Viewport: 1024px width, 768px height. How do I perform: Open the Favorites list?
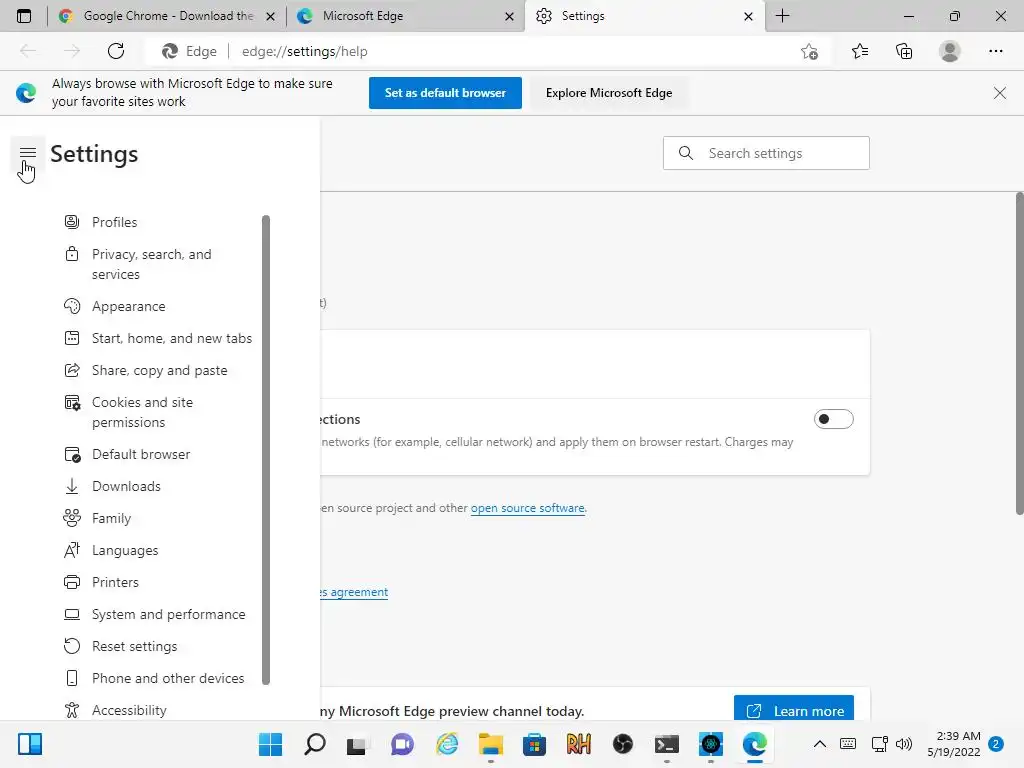click(x=859, y=51)
